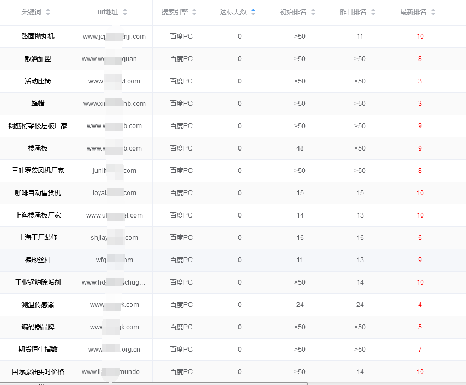Sort by the url地址 column arrows
466x385 pixels.
pyautogui.click(x=125, y=12)
